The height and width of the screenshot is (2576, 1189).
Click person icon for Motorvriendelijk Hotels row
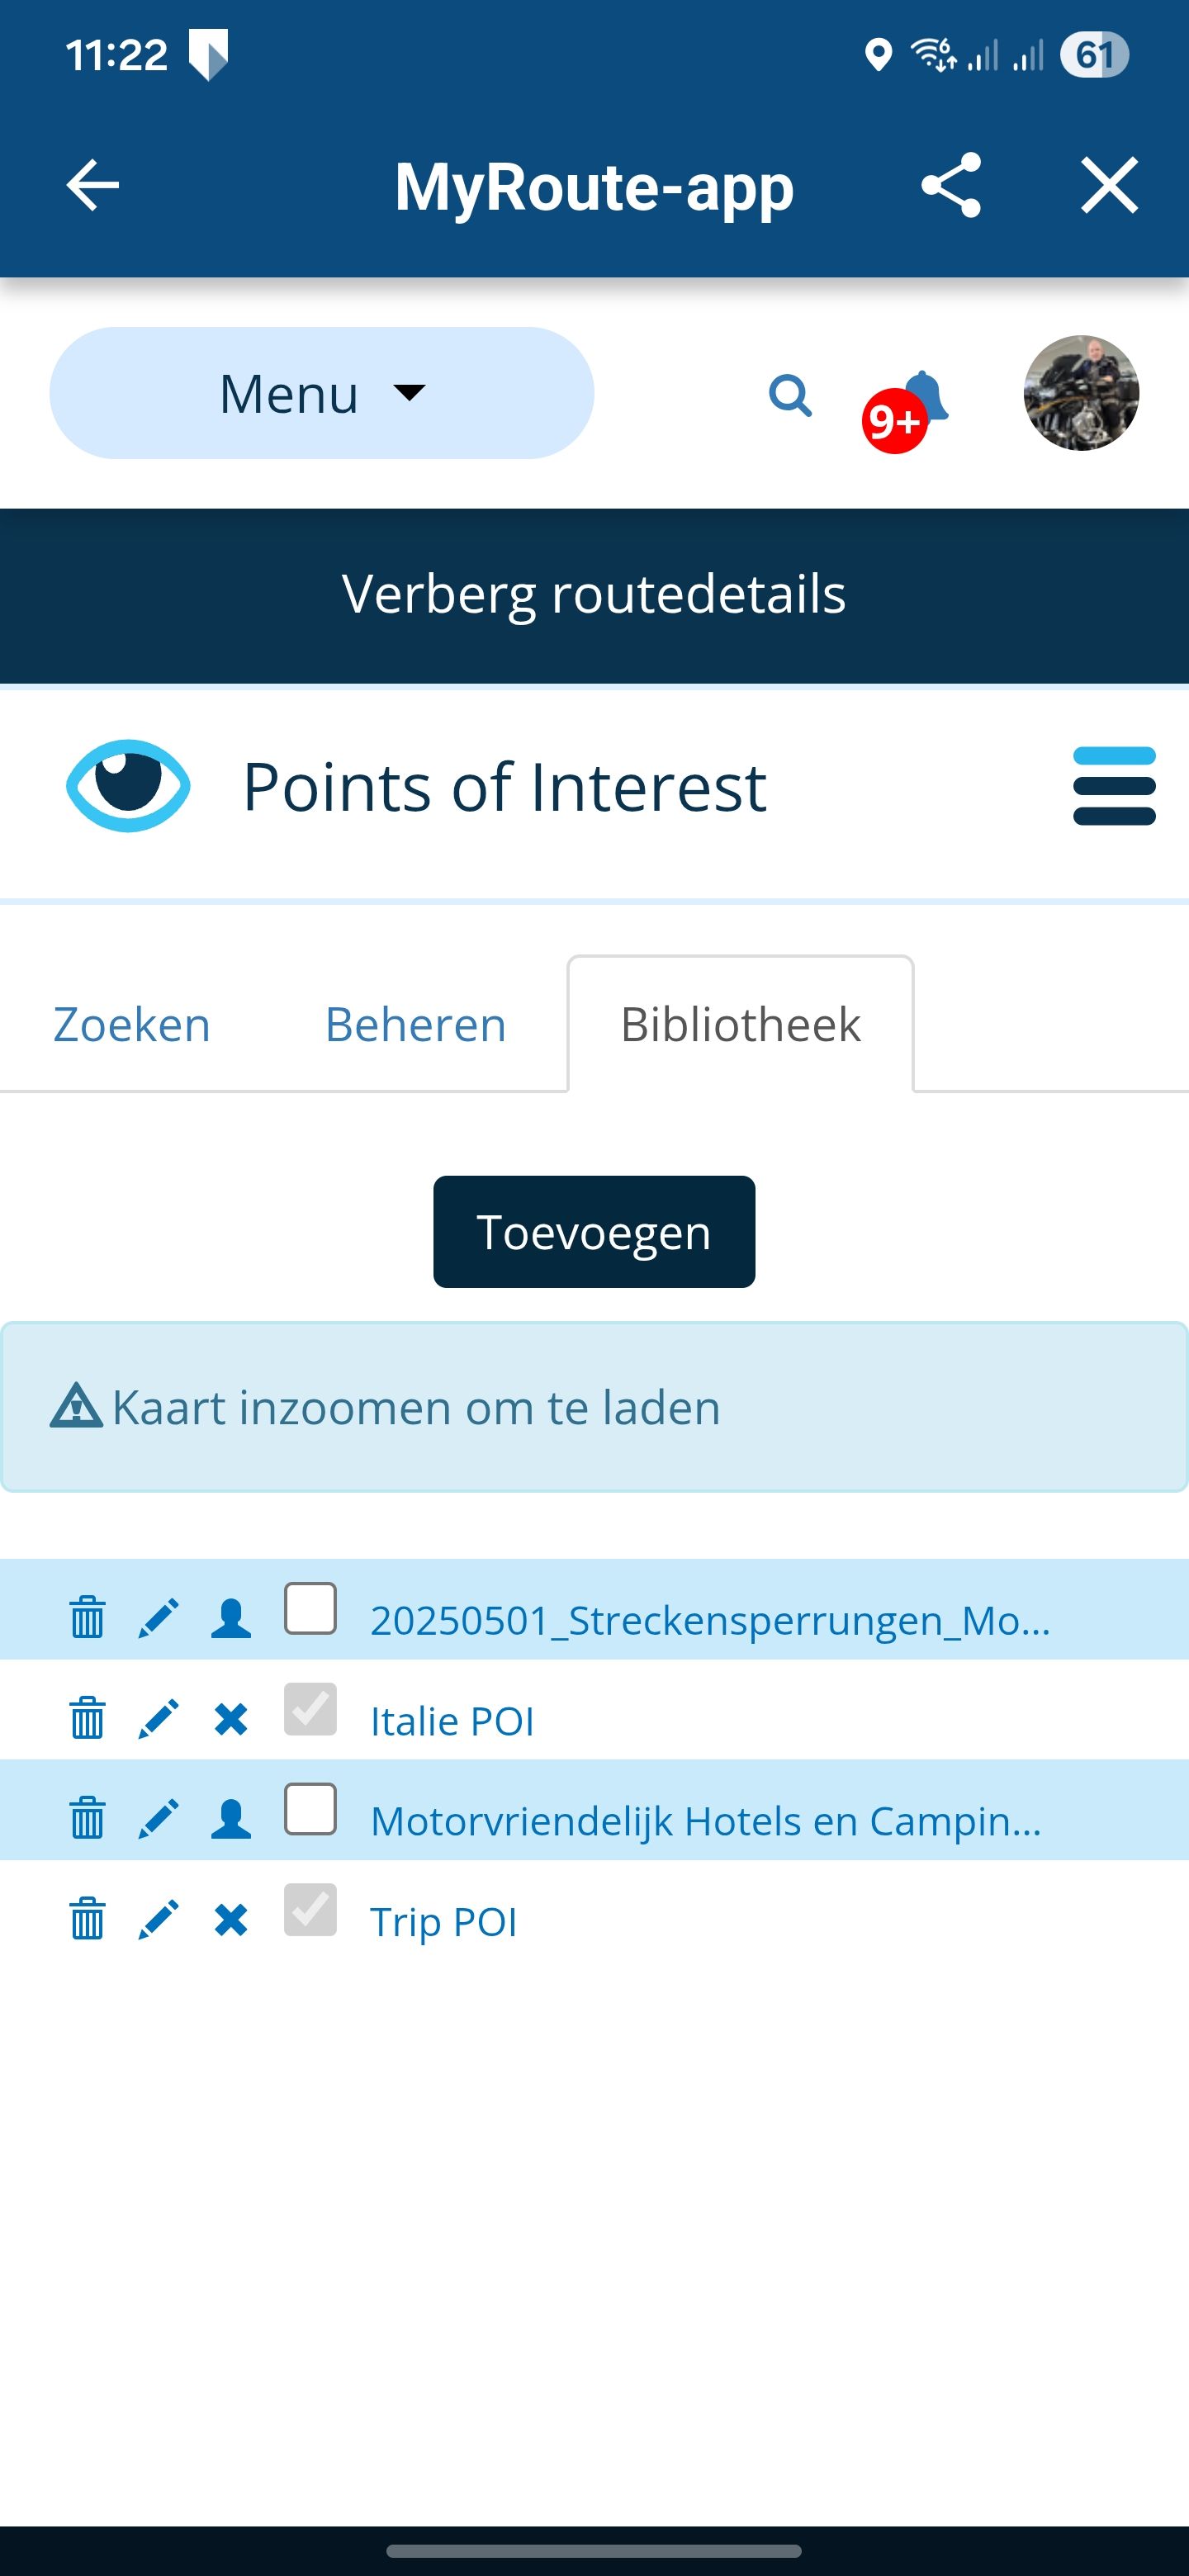[x=231, y=1818]
